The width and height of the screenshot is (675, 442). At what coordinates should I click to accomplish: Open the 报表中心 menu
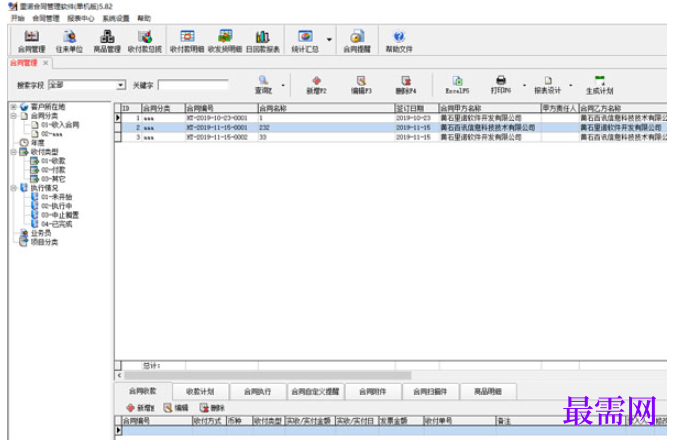pyautogui.click(x=80, y=18)
